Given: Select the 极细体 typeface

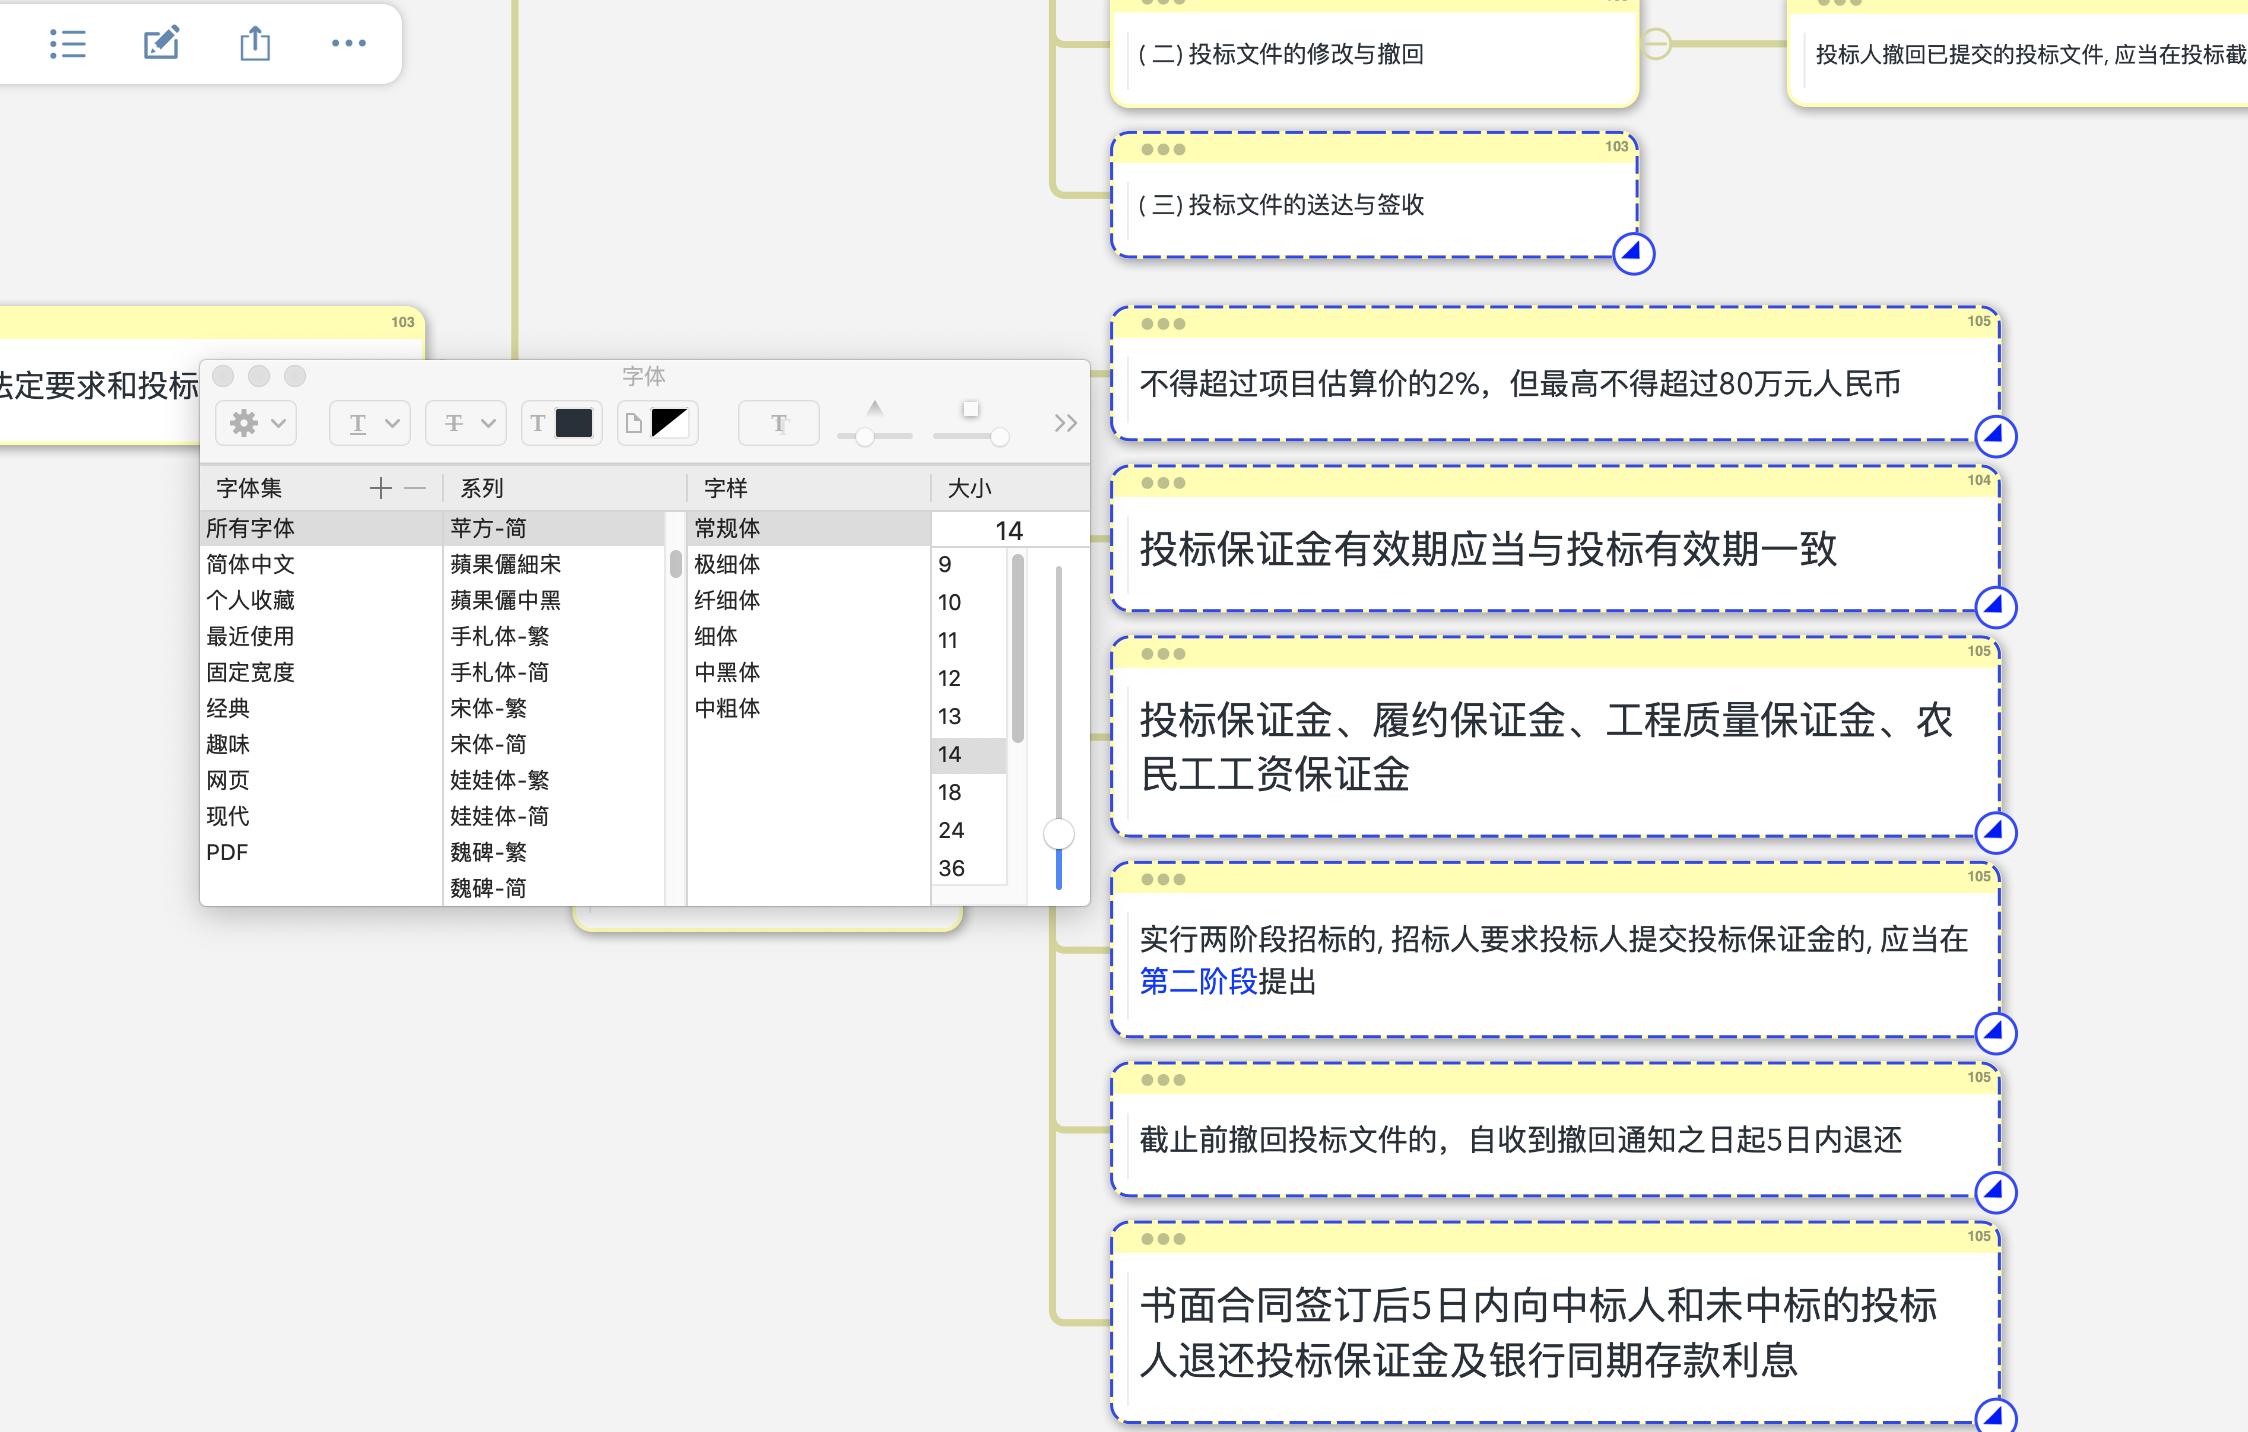Looking at the screenshot, I should click(808, 564).
